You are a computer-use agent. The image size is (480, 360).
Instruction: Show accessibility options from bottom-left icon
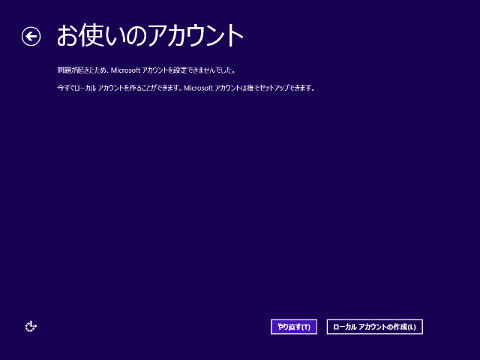31,326
